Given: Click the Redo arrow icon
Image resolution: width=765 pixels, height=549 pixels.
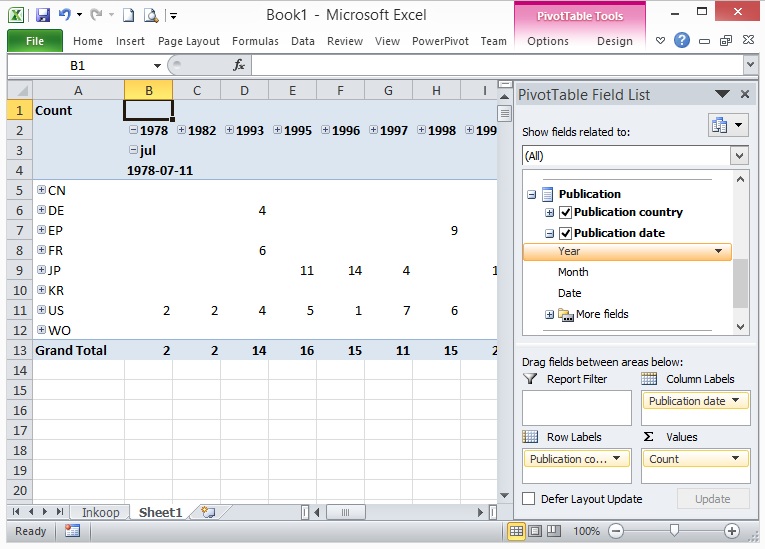Looking at the screenshot, I should [97, 15].
